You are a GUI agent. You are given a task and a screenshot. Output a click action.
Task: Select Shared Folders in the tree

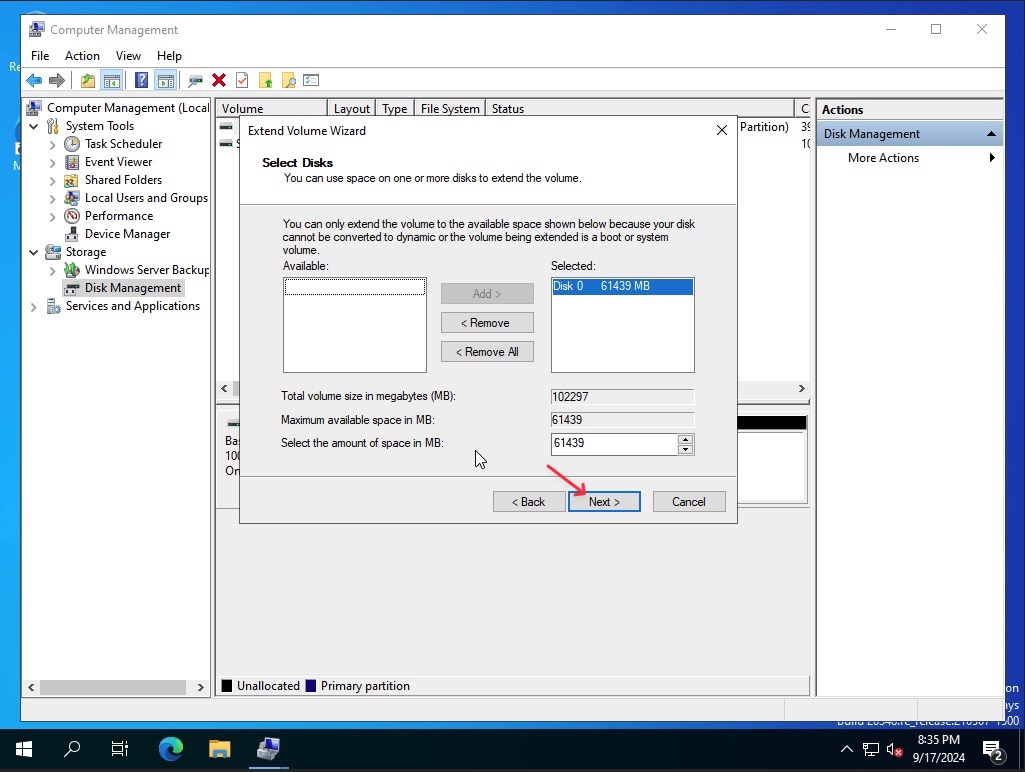click(x=123, y=180)
